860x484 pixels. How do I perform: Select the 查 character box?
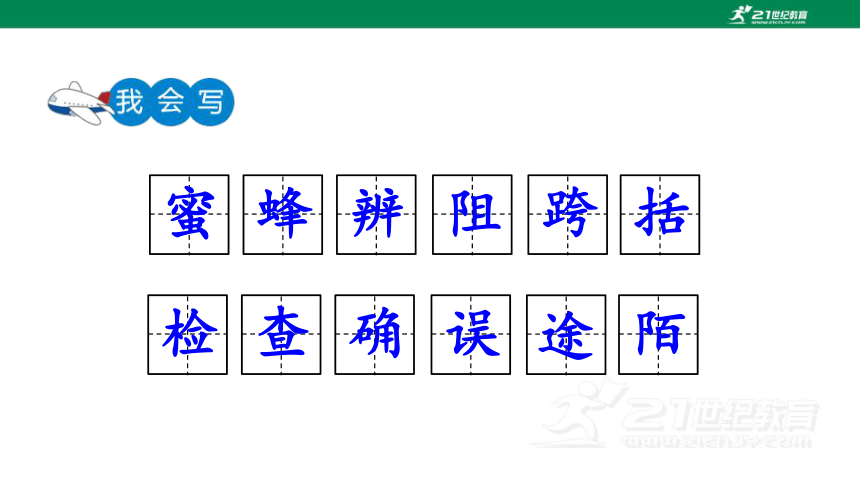coord(281,335)
